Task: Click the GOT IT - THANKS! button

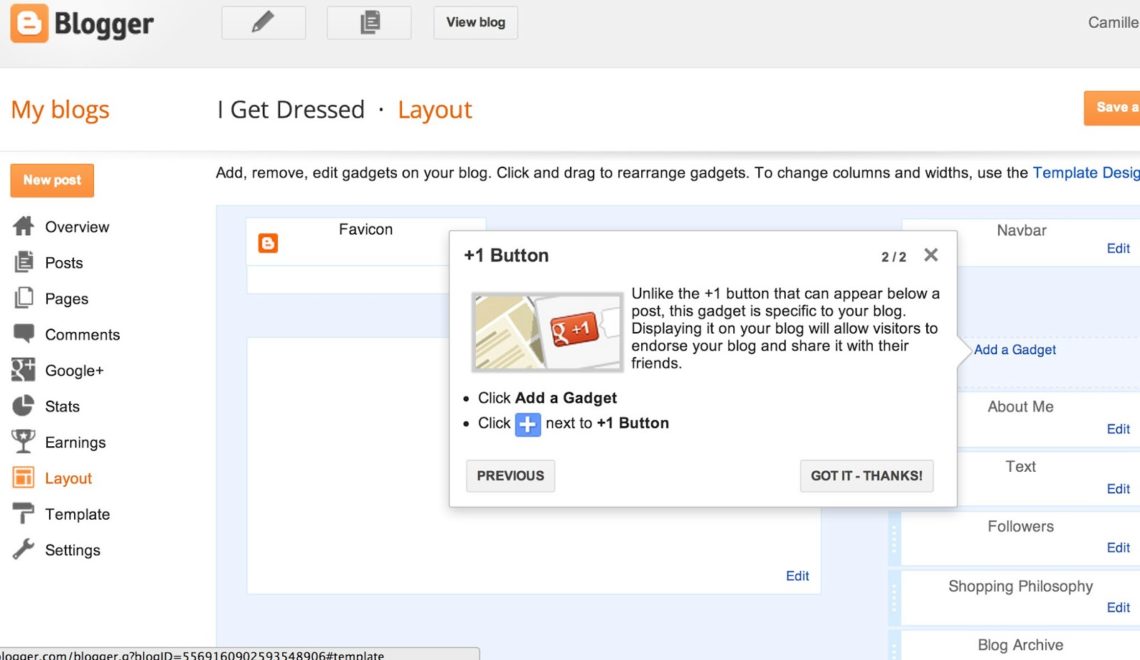Action: pyautogui.click(x=867, y=475)
